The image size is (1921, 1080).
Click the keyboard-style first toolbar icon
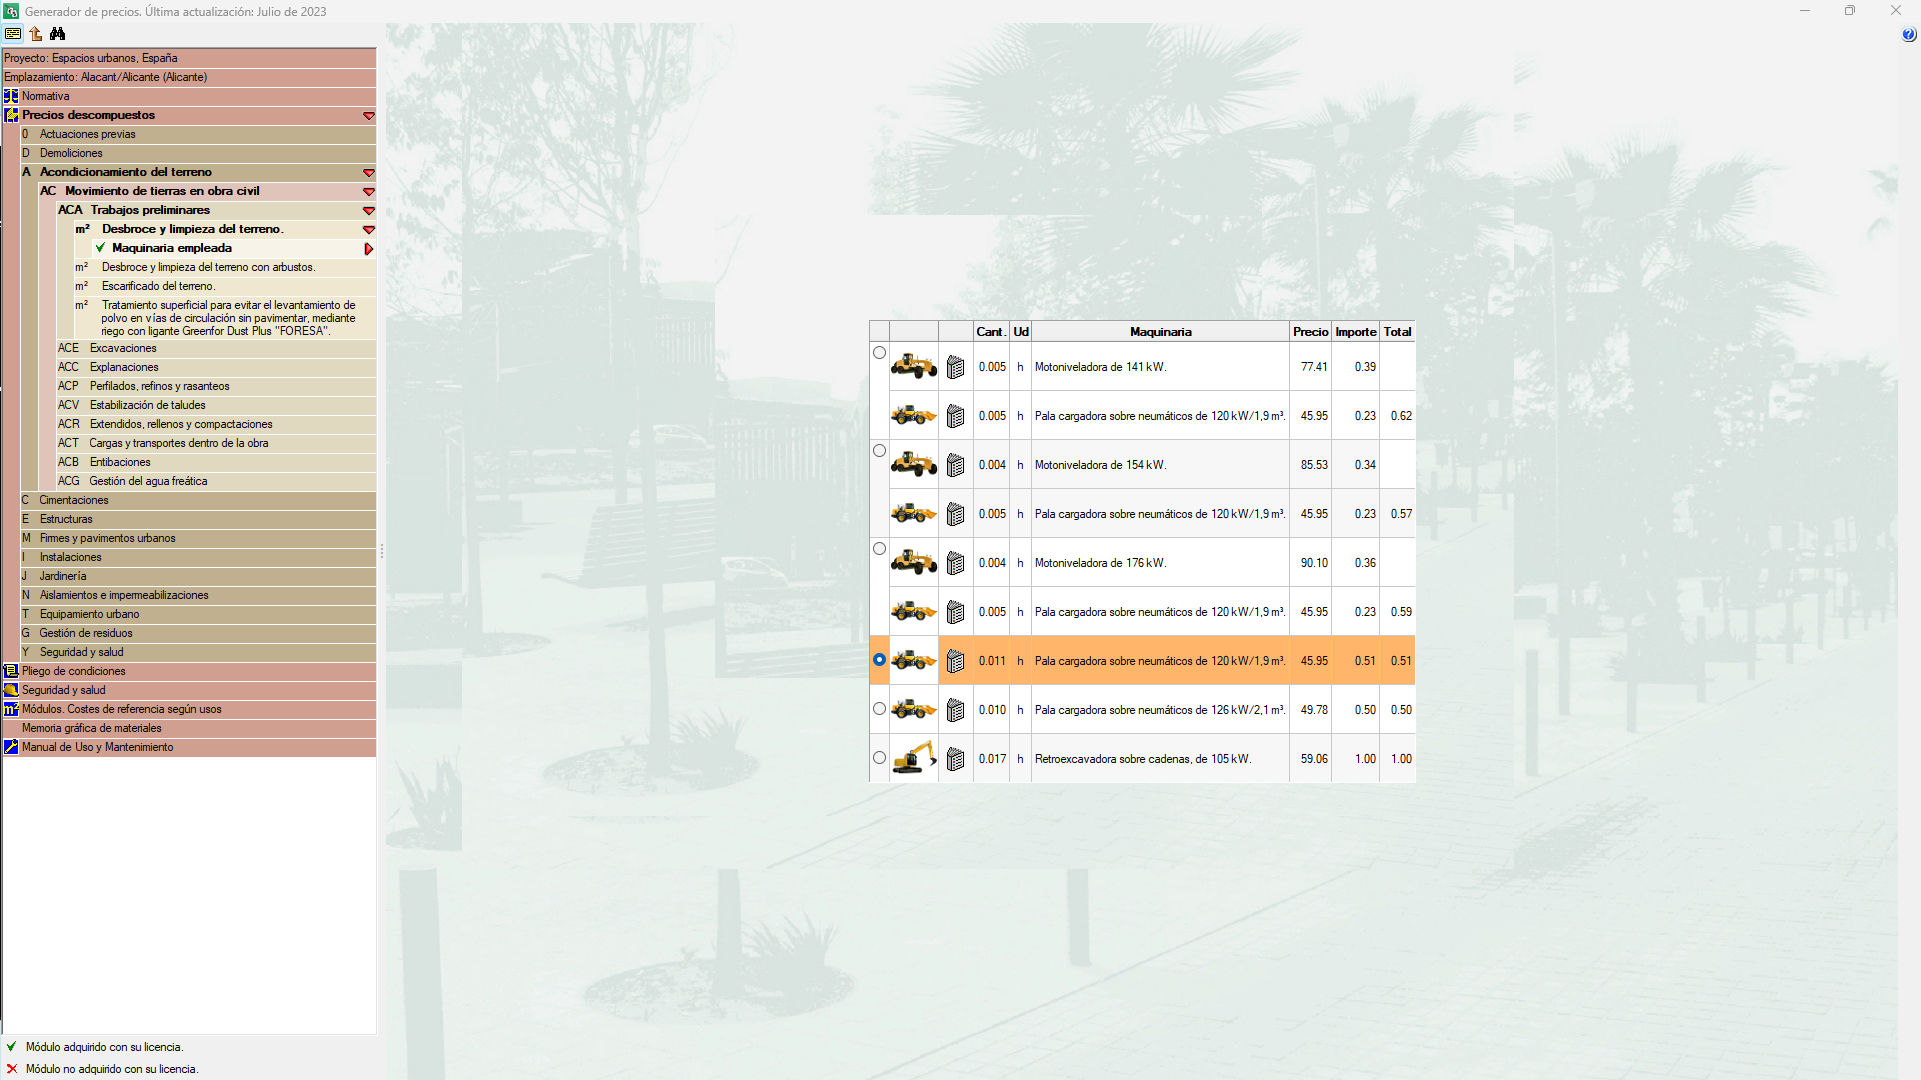coord(13,34)
